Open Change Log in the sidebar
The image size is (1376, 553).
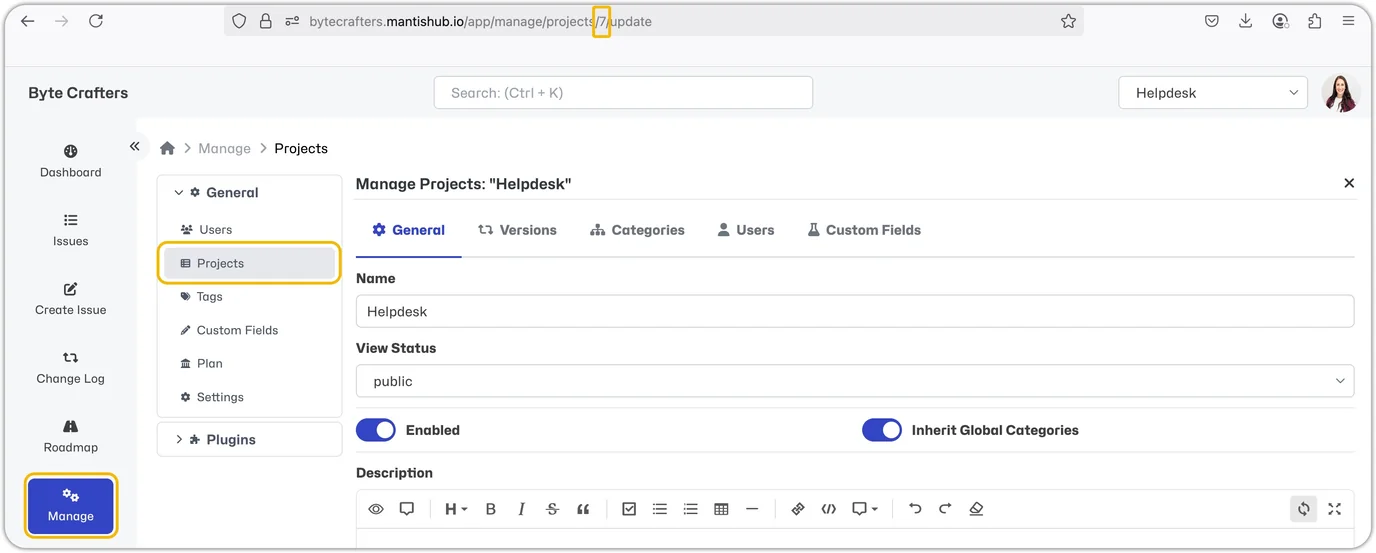[70, 368]
